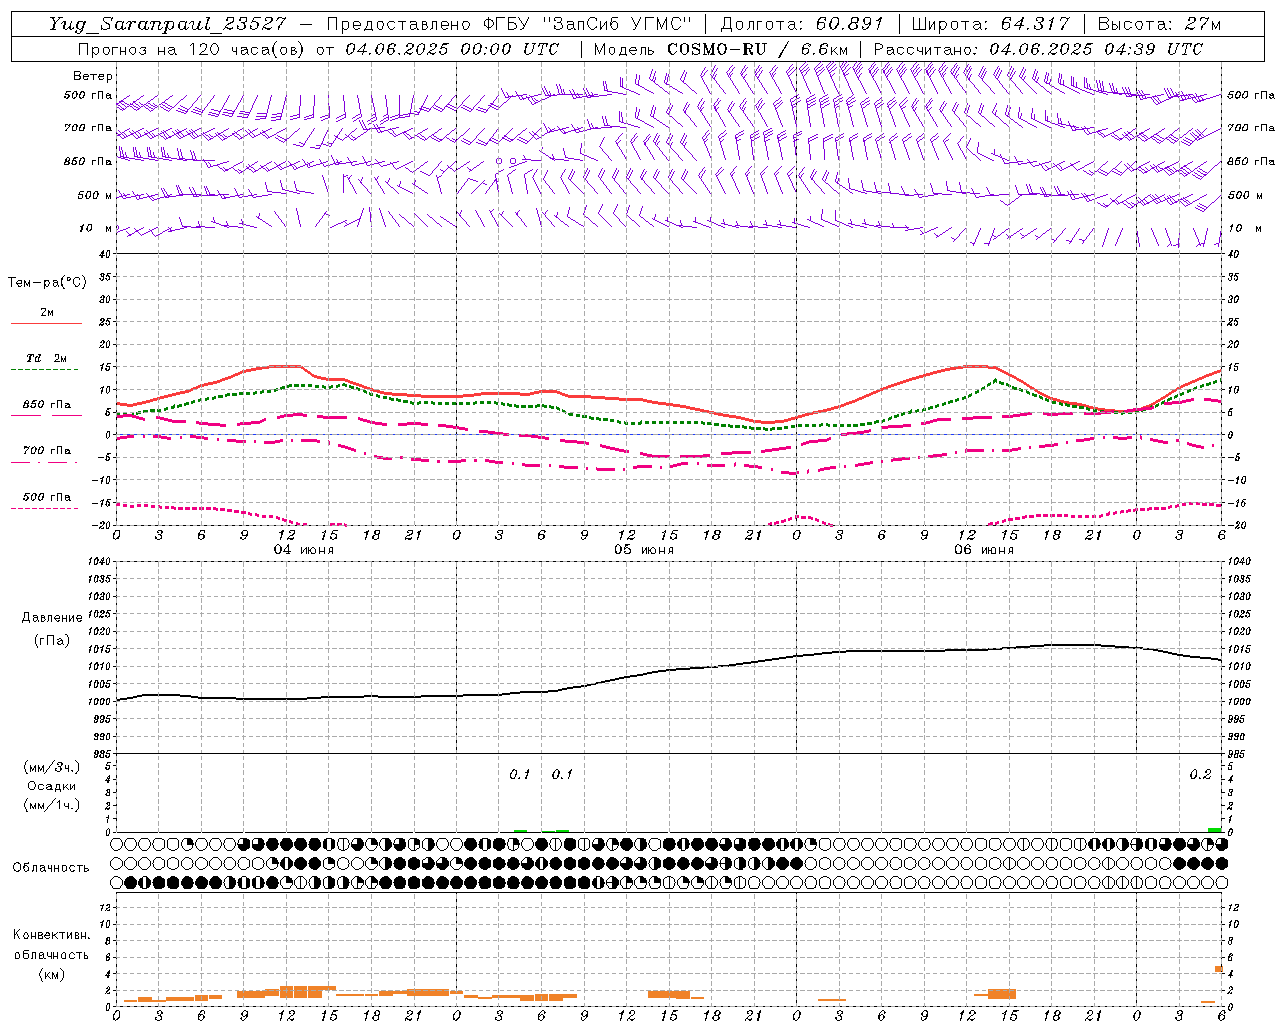Select the elevation text Высота: 27м
Screen dimensions: 1280x1024
pyautogui.click(x=1159, y=24)
